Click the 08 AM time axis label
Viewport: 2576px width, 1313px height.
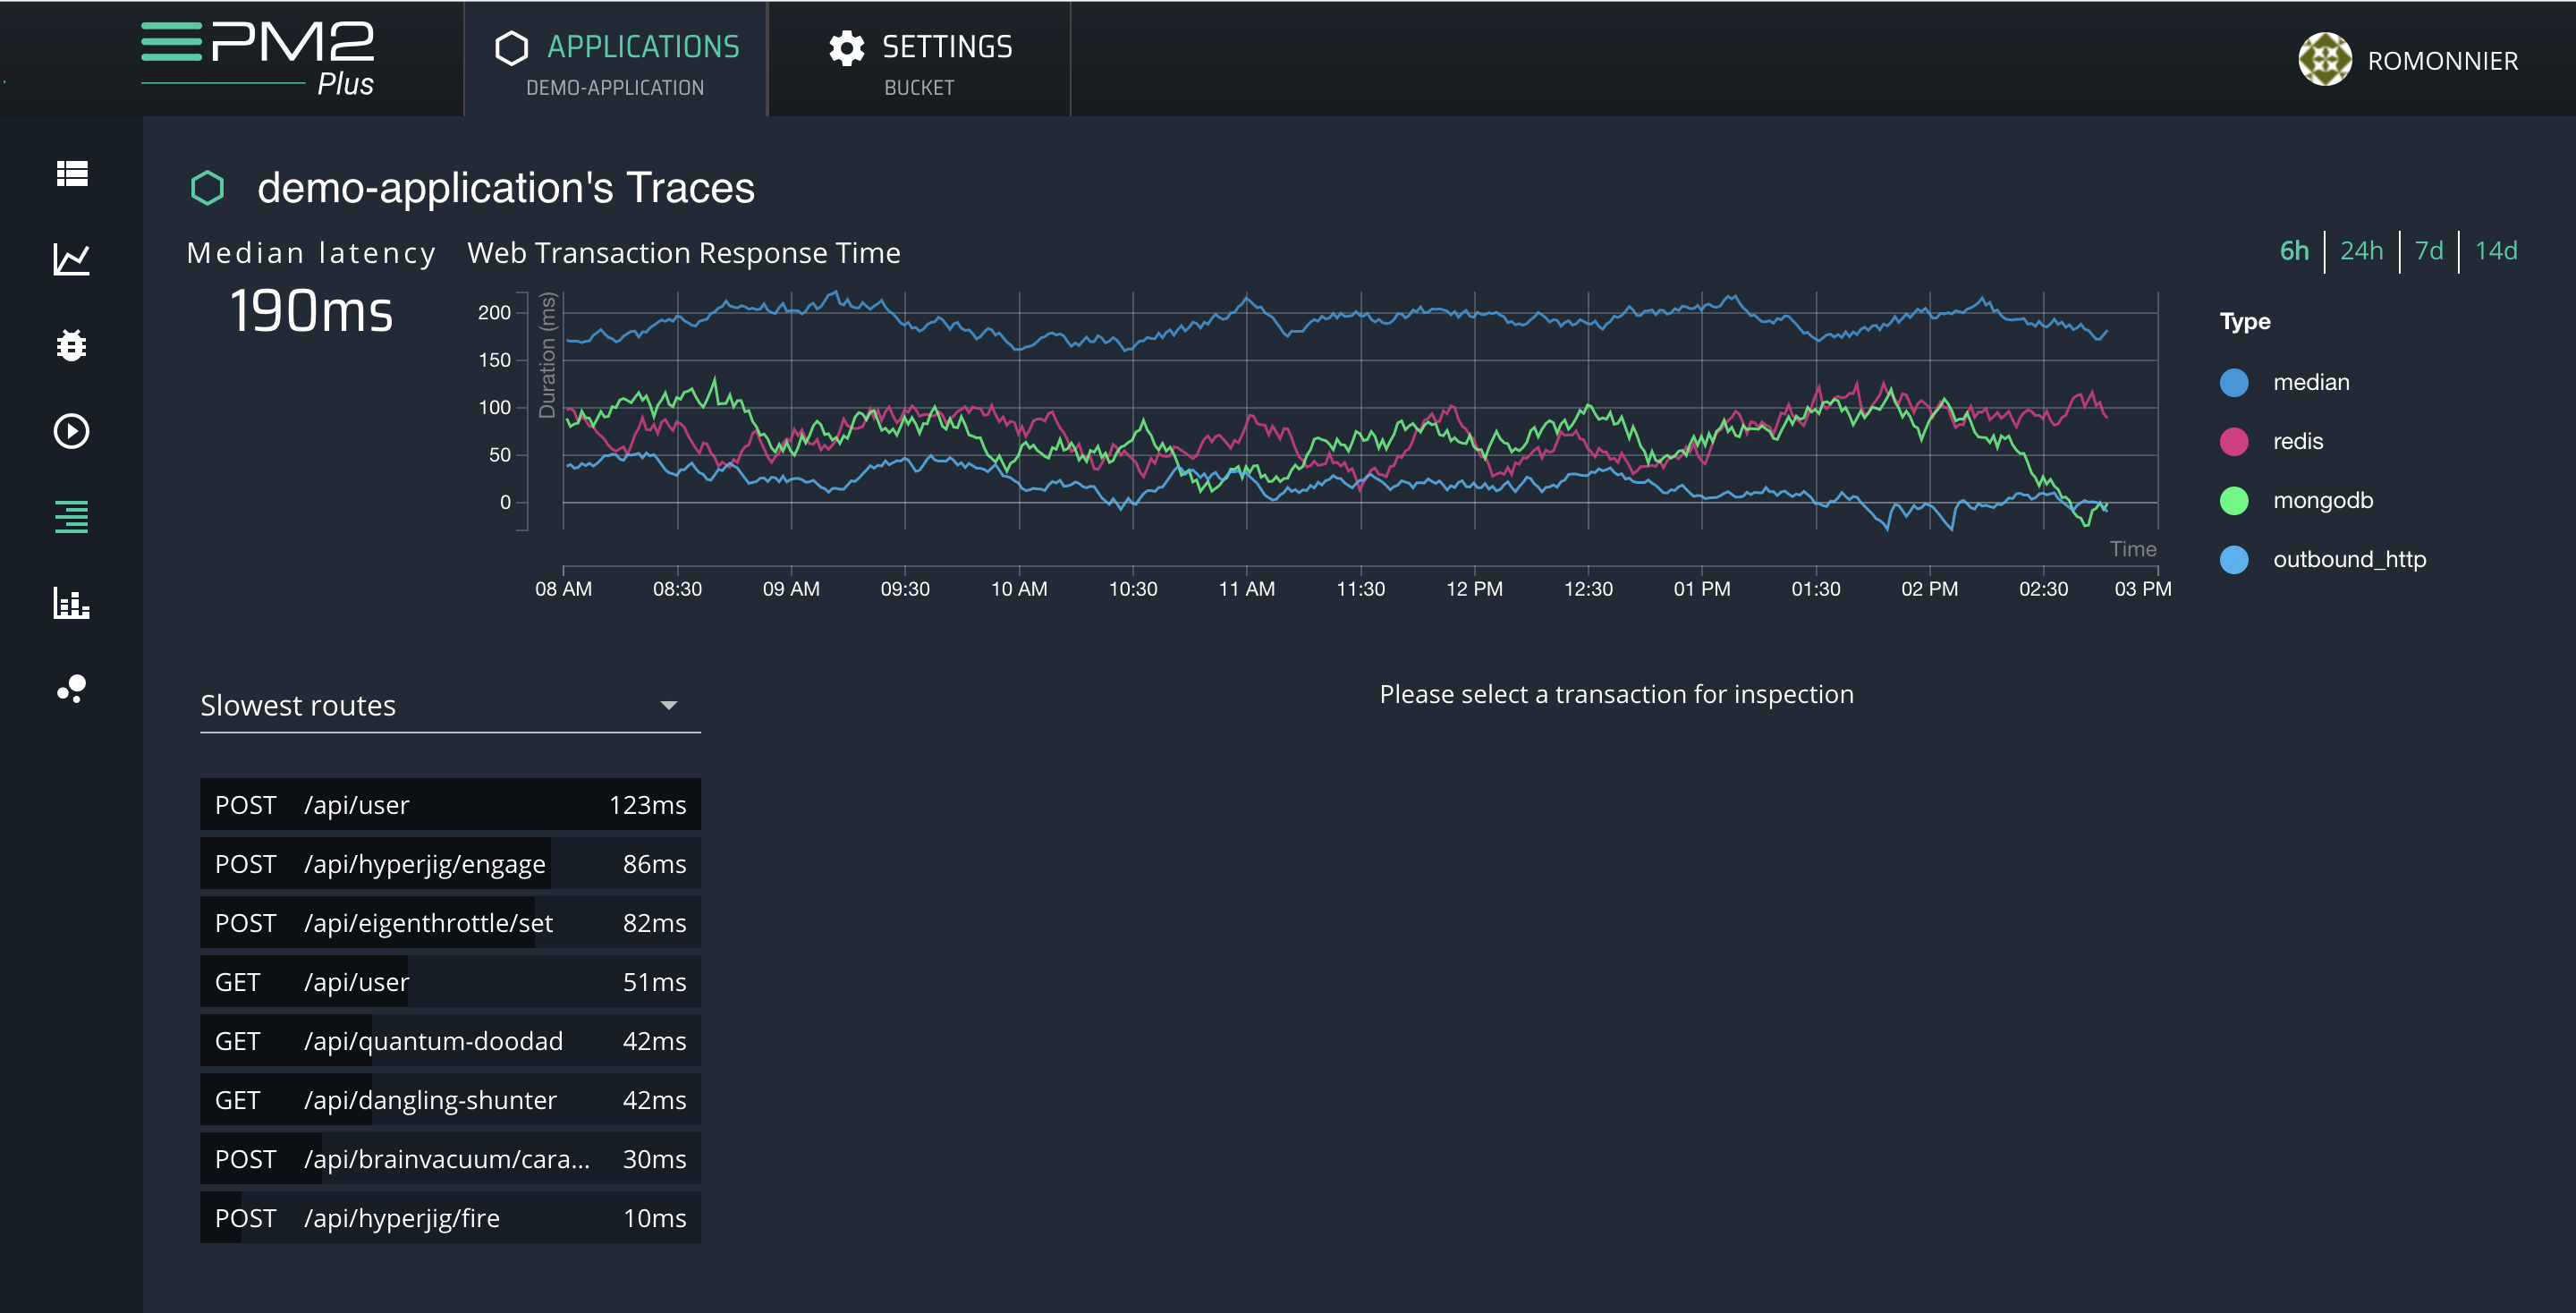coord(563,589)
